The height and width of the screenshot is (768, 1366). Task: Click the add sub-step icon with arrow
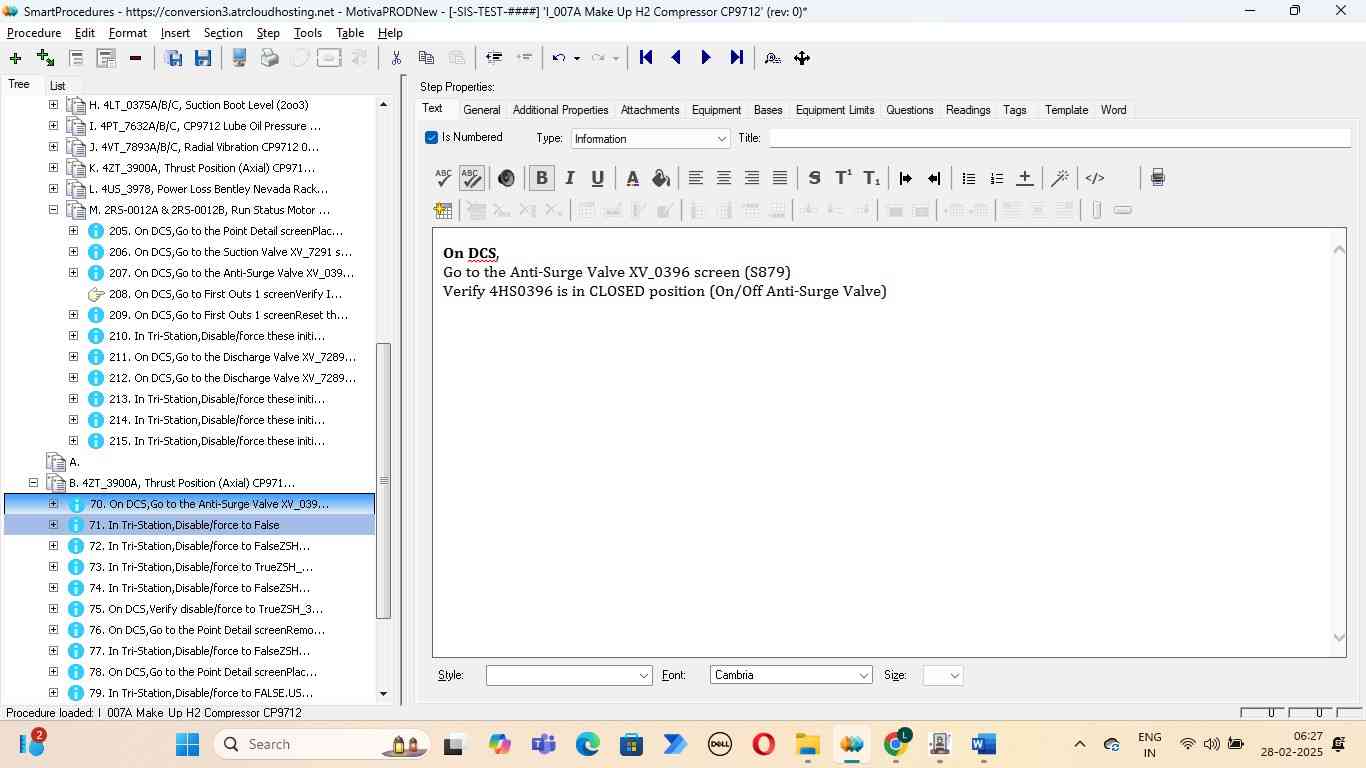45,58
